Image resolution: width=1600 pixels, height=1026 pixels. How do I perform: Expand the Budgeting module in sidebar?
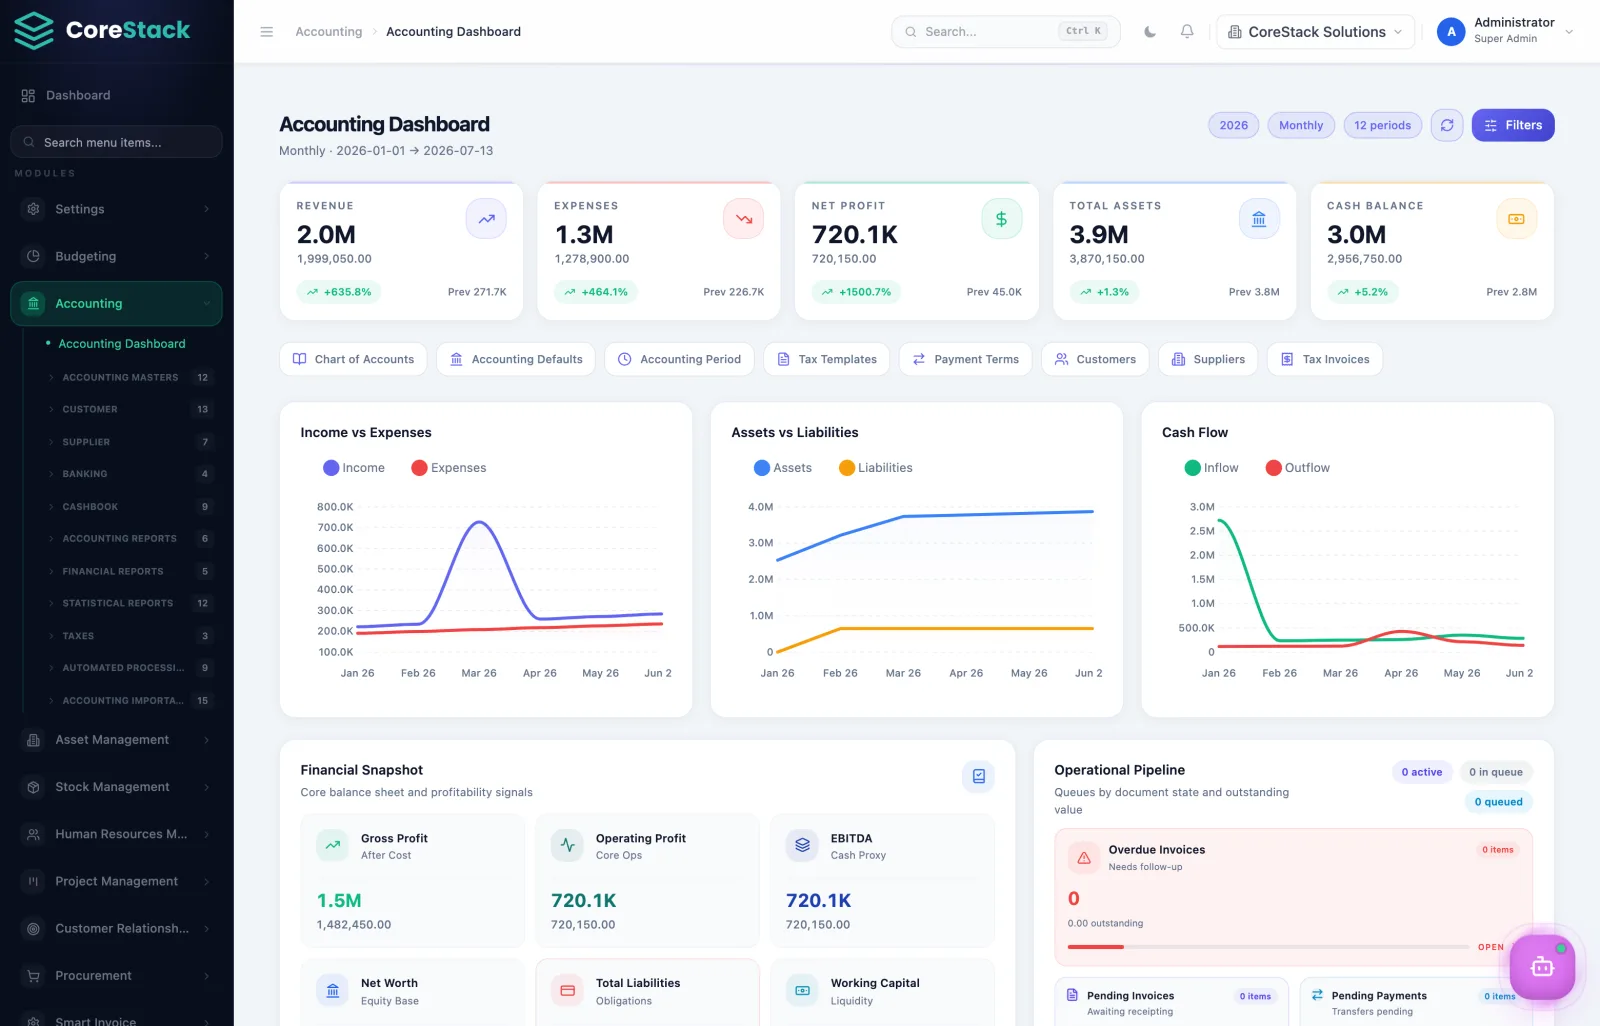click(116, 256)
